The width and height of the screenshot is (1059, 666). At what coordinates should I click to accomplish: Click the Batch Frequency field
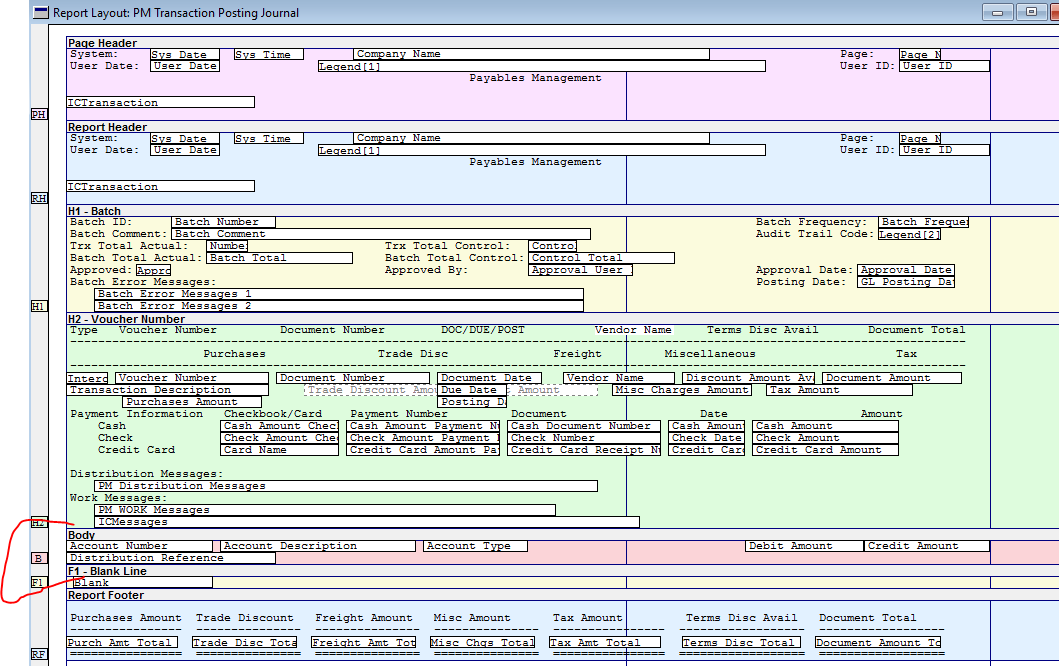point(924,222)
